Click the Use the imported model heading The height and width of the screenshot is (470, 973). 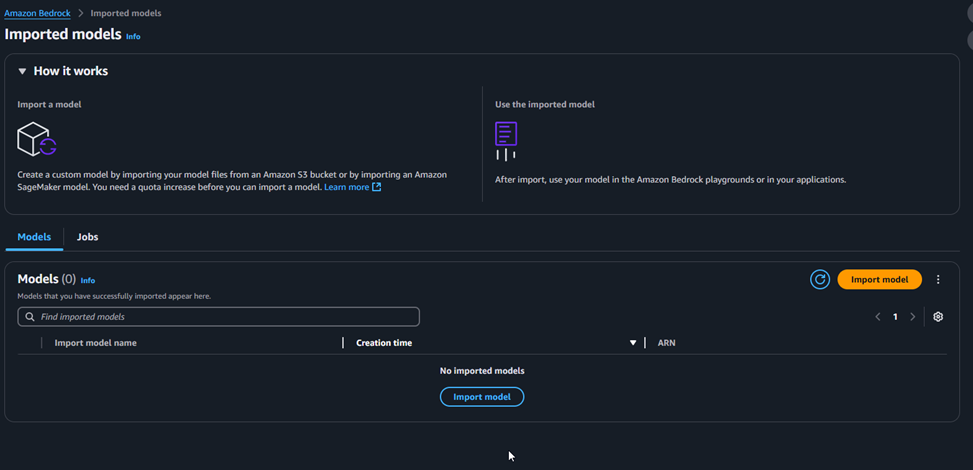click(545, 104)
